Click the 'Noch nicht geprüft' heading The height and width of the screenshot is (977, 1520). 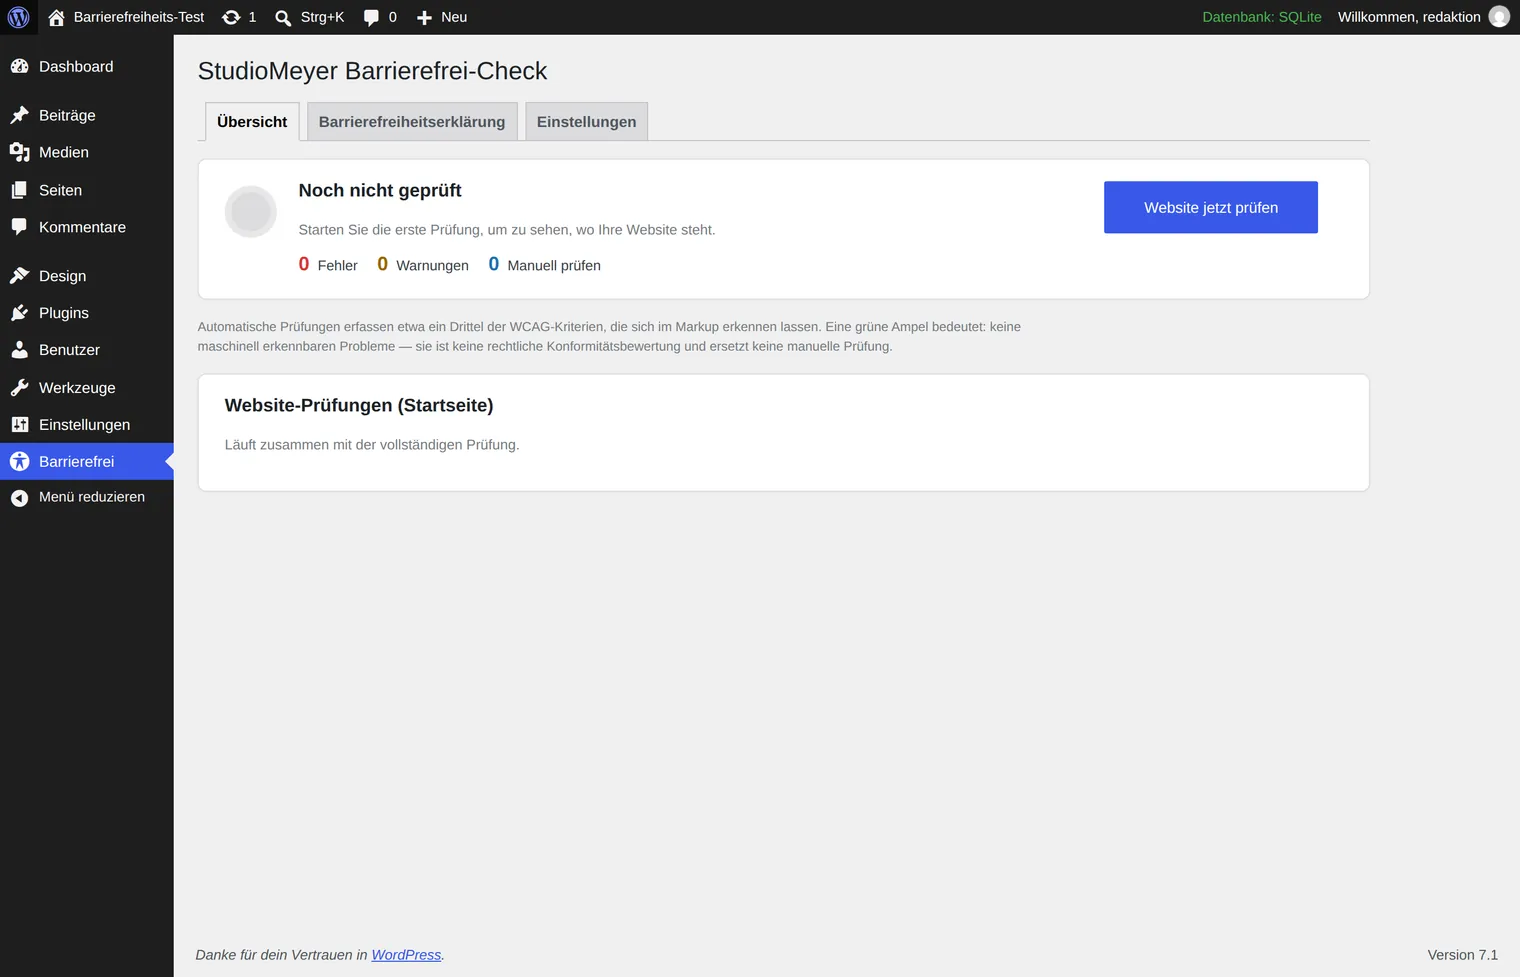[380, 190]
